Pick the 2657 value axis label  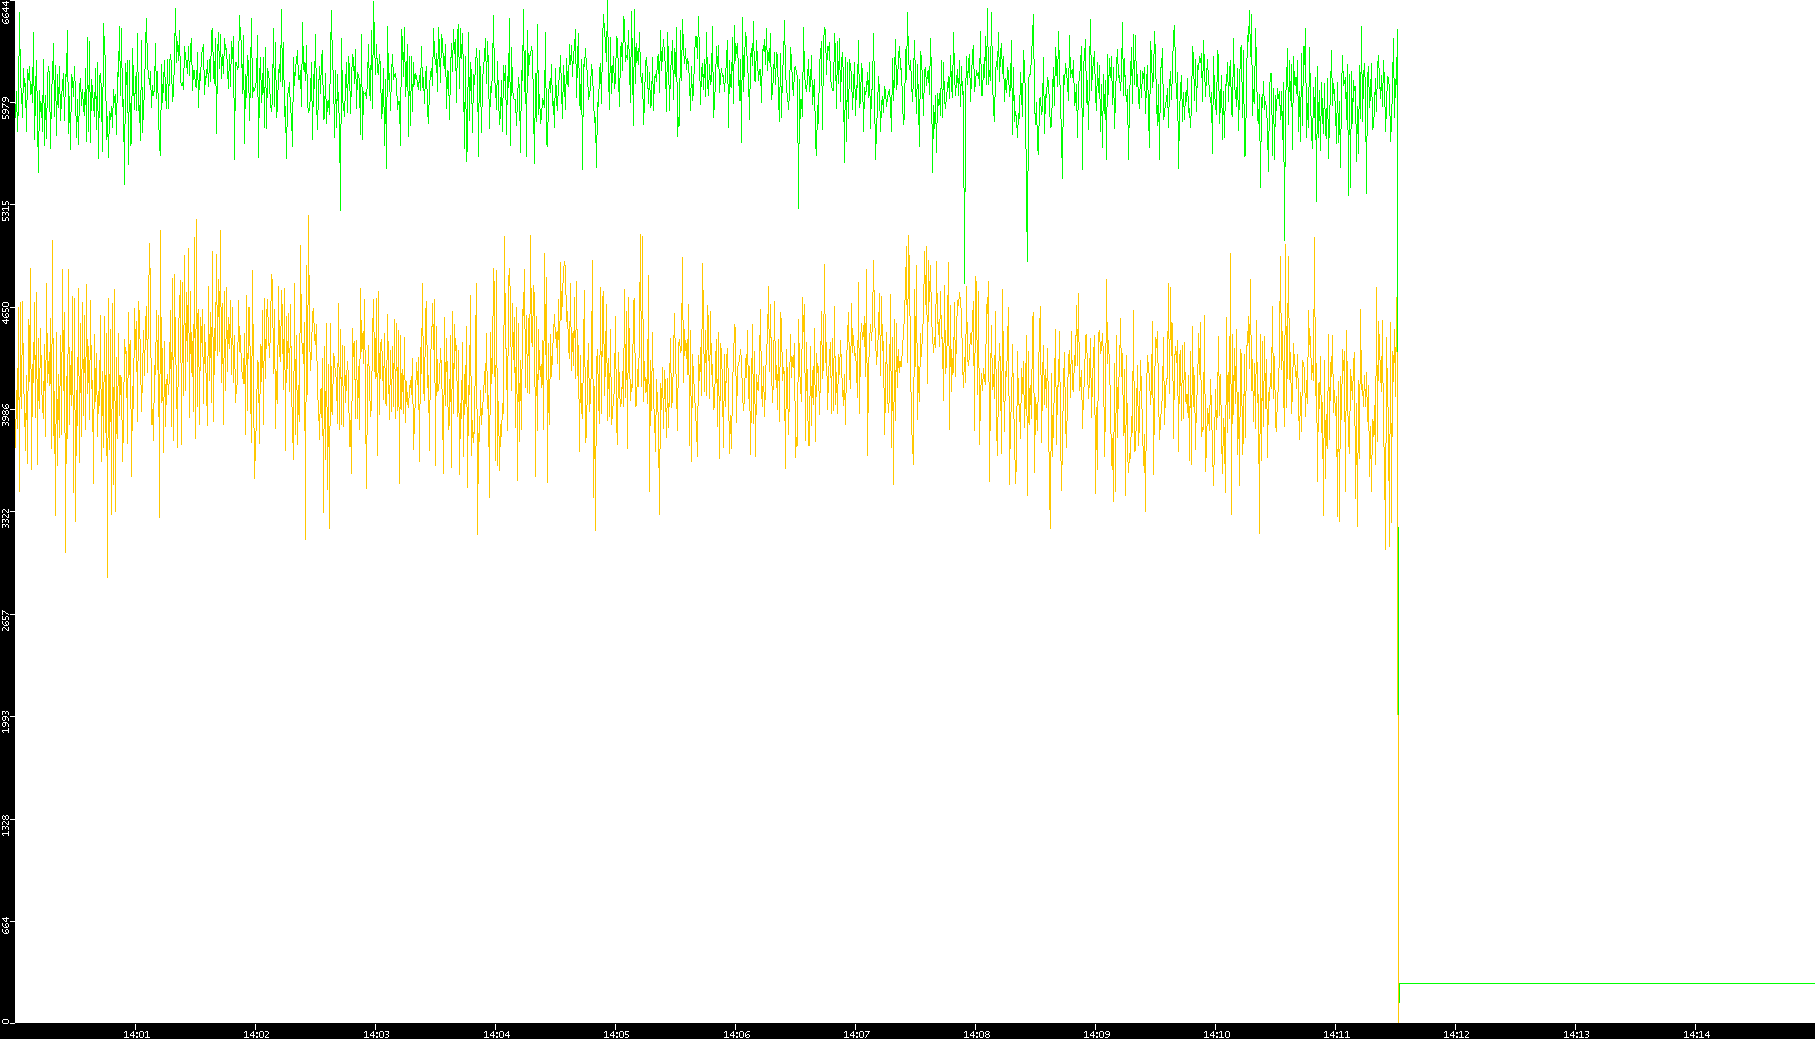[x=6, y=620]
